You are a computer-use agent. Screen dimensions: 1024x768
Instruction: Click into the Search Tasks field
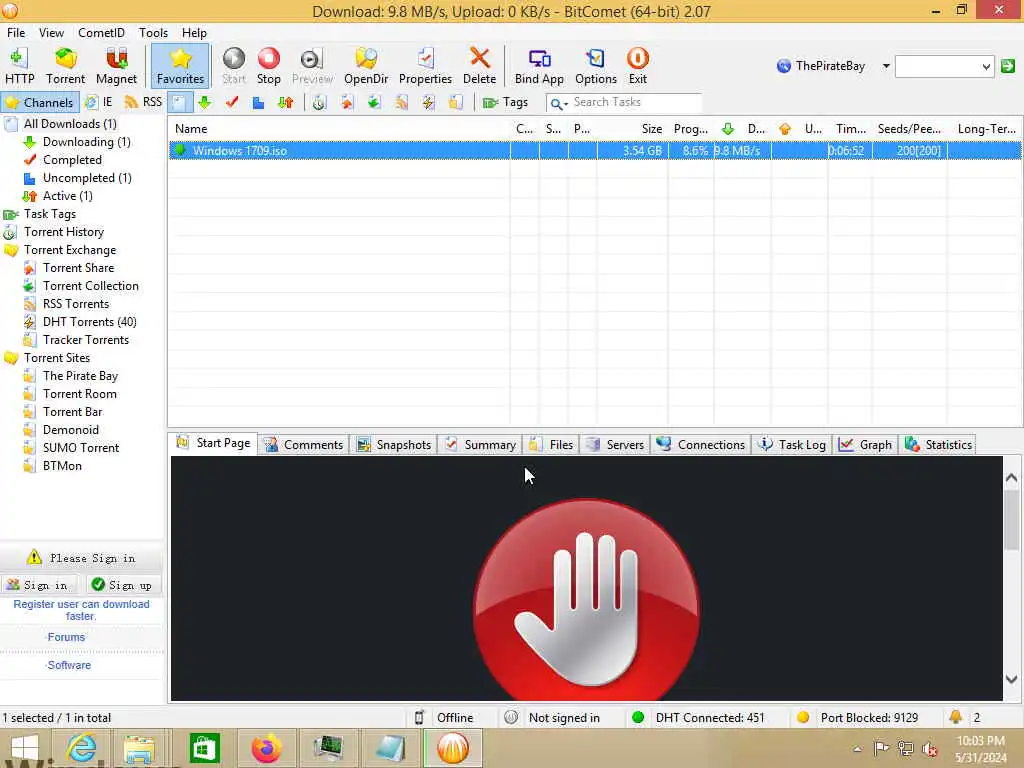[635, 103]
